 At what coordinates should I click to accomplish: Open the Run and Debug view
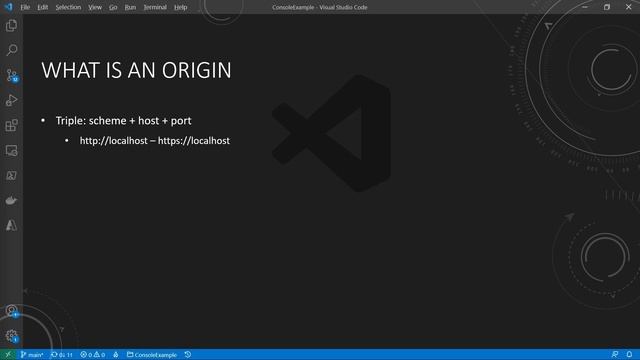[x=11, y=100]
